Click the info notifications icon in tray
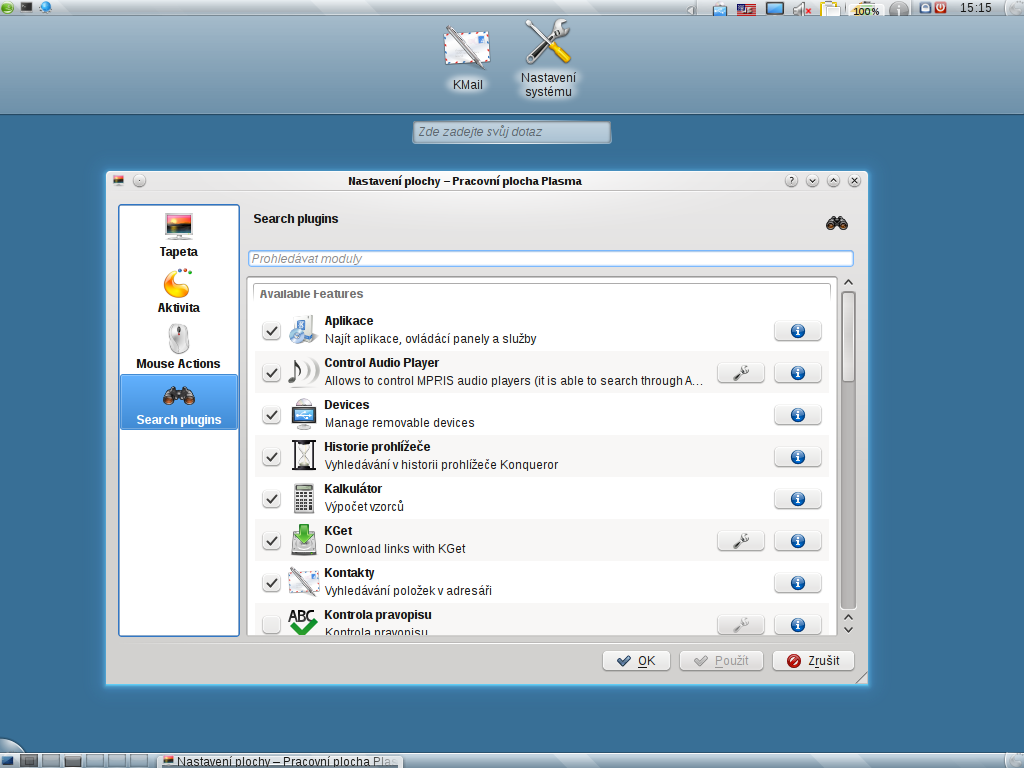The image size is (1024, 768). (899, 8)
